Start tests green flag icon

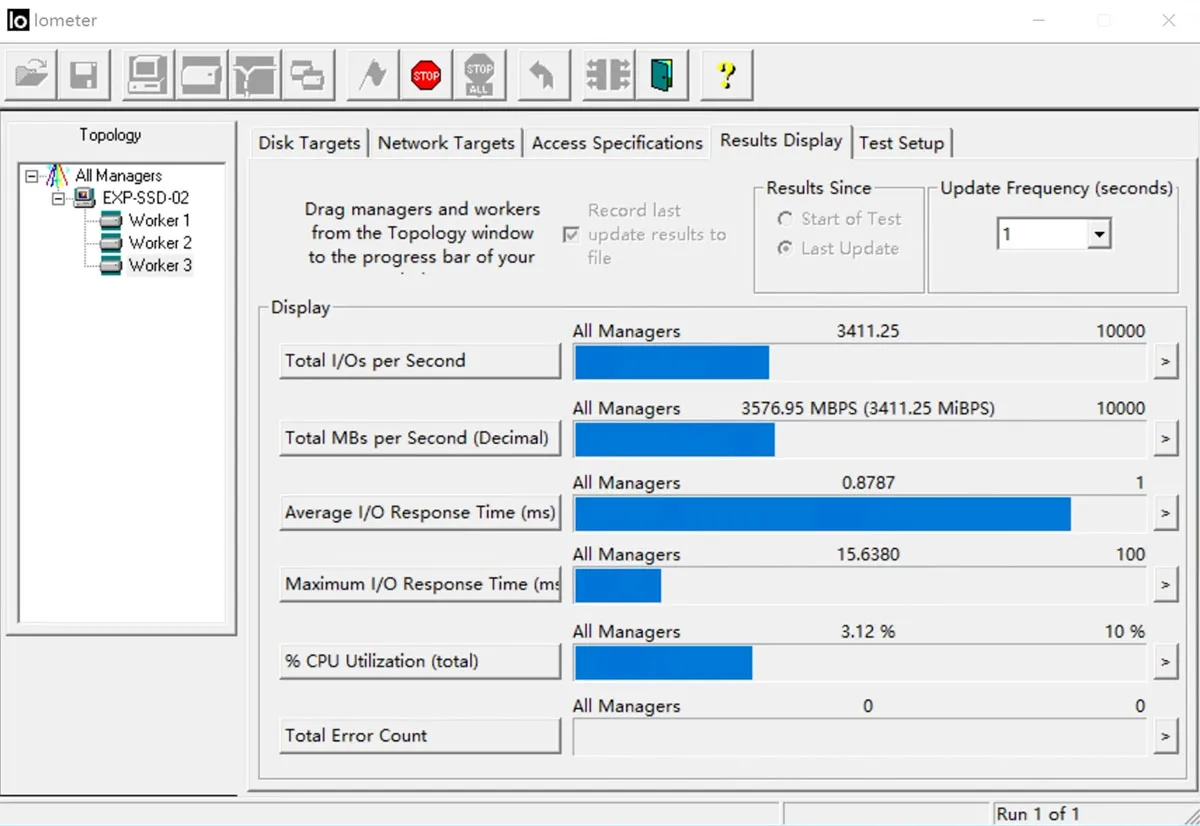[x=373, y=75]
